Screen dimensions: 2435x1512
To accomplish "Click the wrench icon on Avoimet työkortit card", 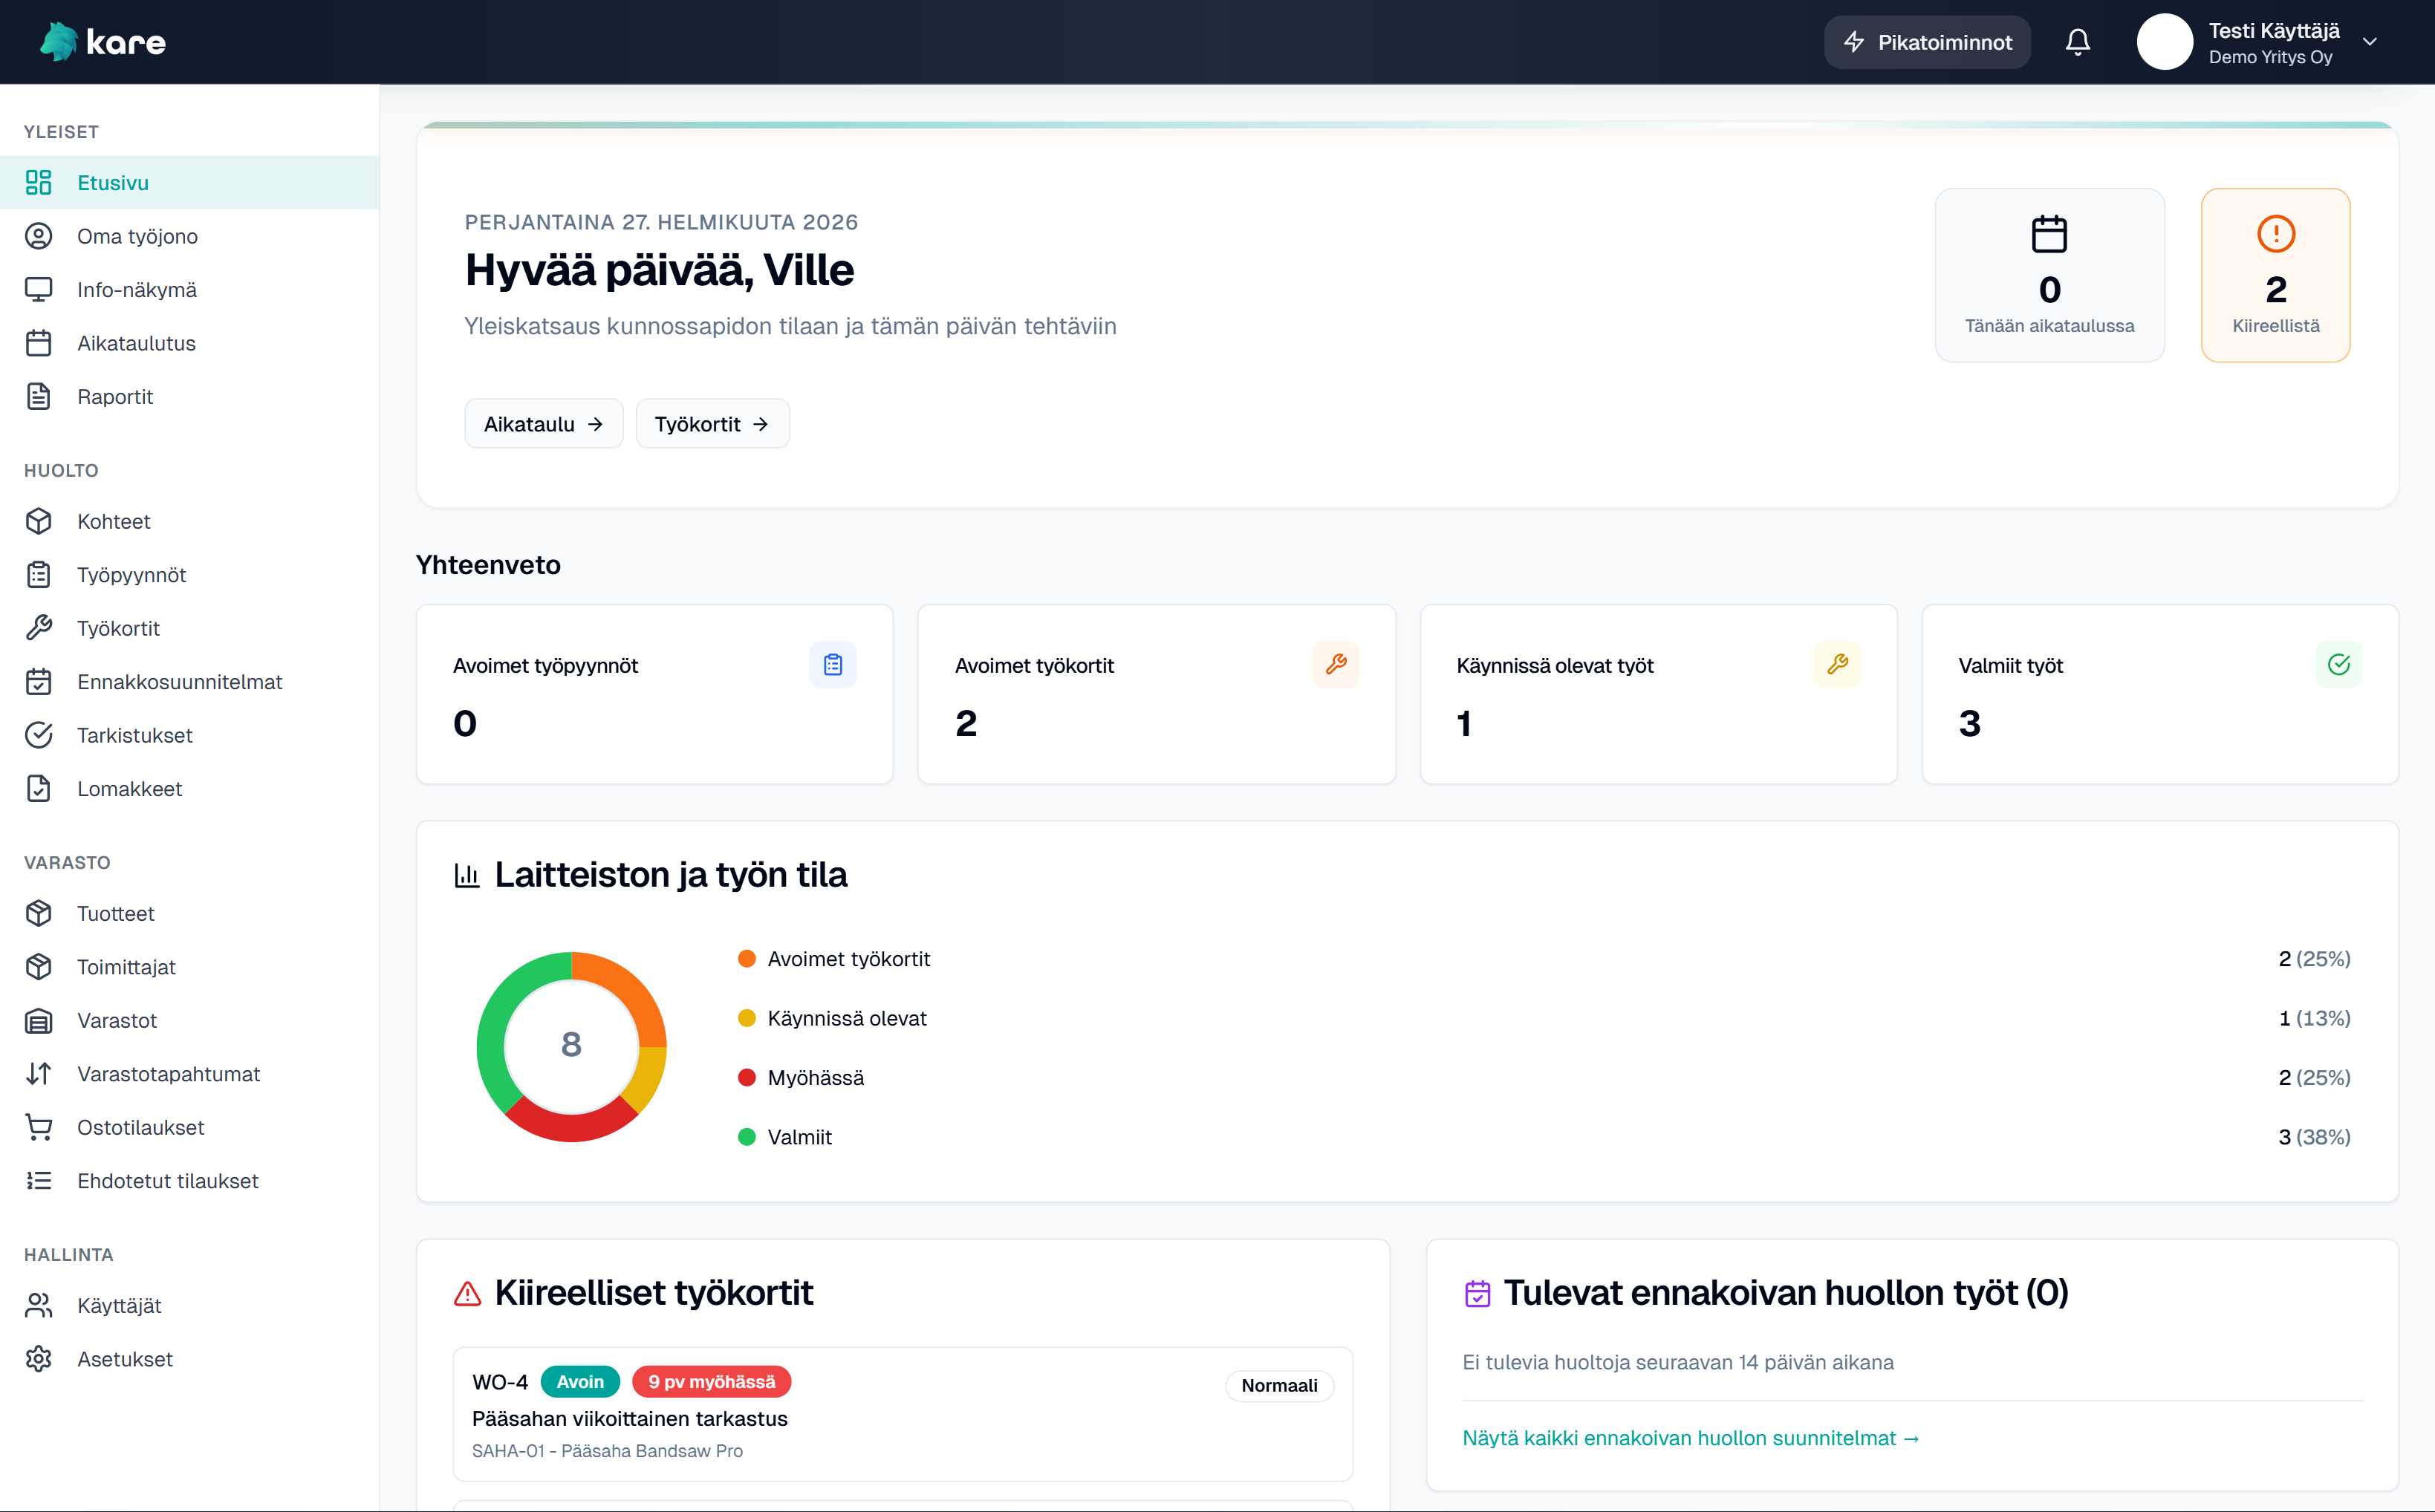I will coord(1335,665).
